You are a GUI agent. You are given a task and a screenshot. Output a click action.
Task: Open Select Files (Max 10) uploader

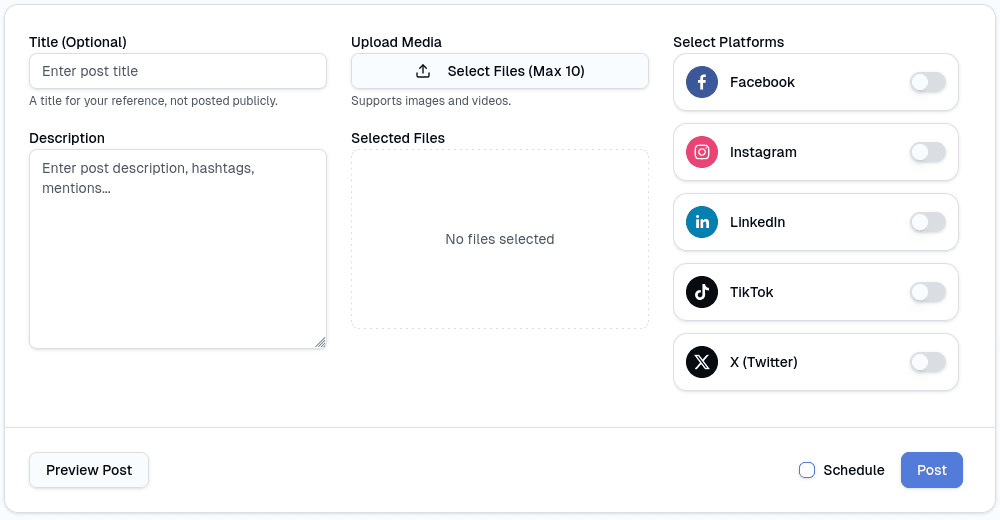[500, 71]
